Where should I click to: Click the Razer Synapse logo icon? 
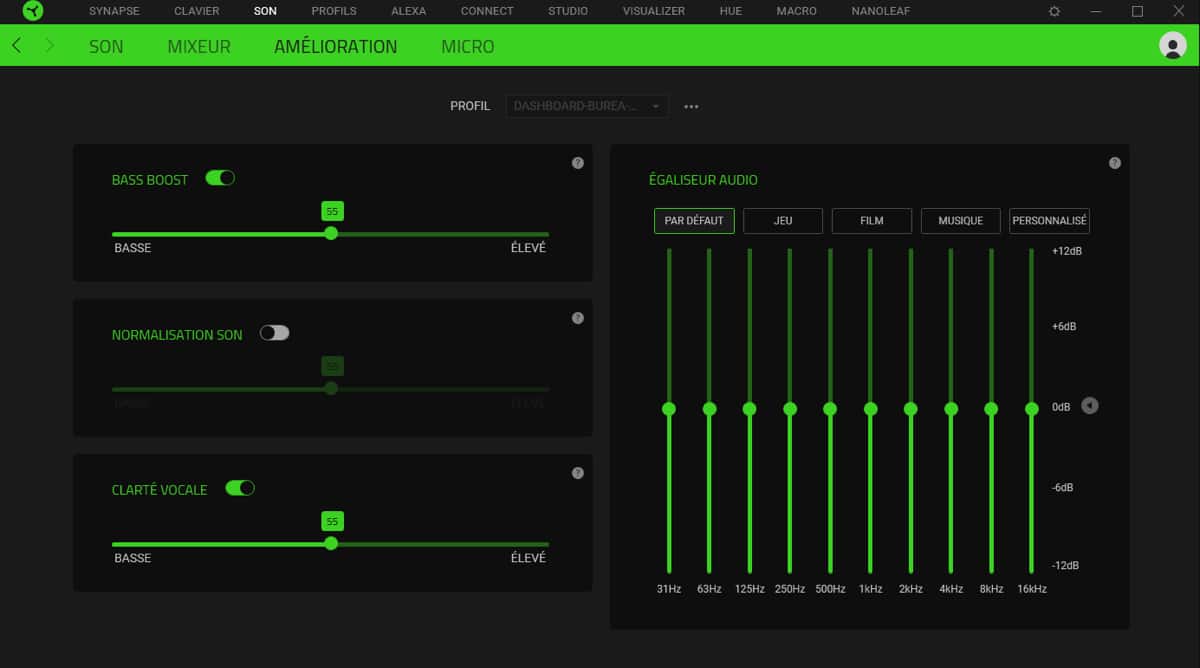coord(33,11)
